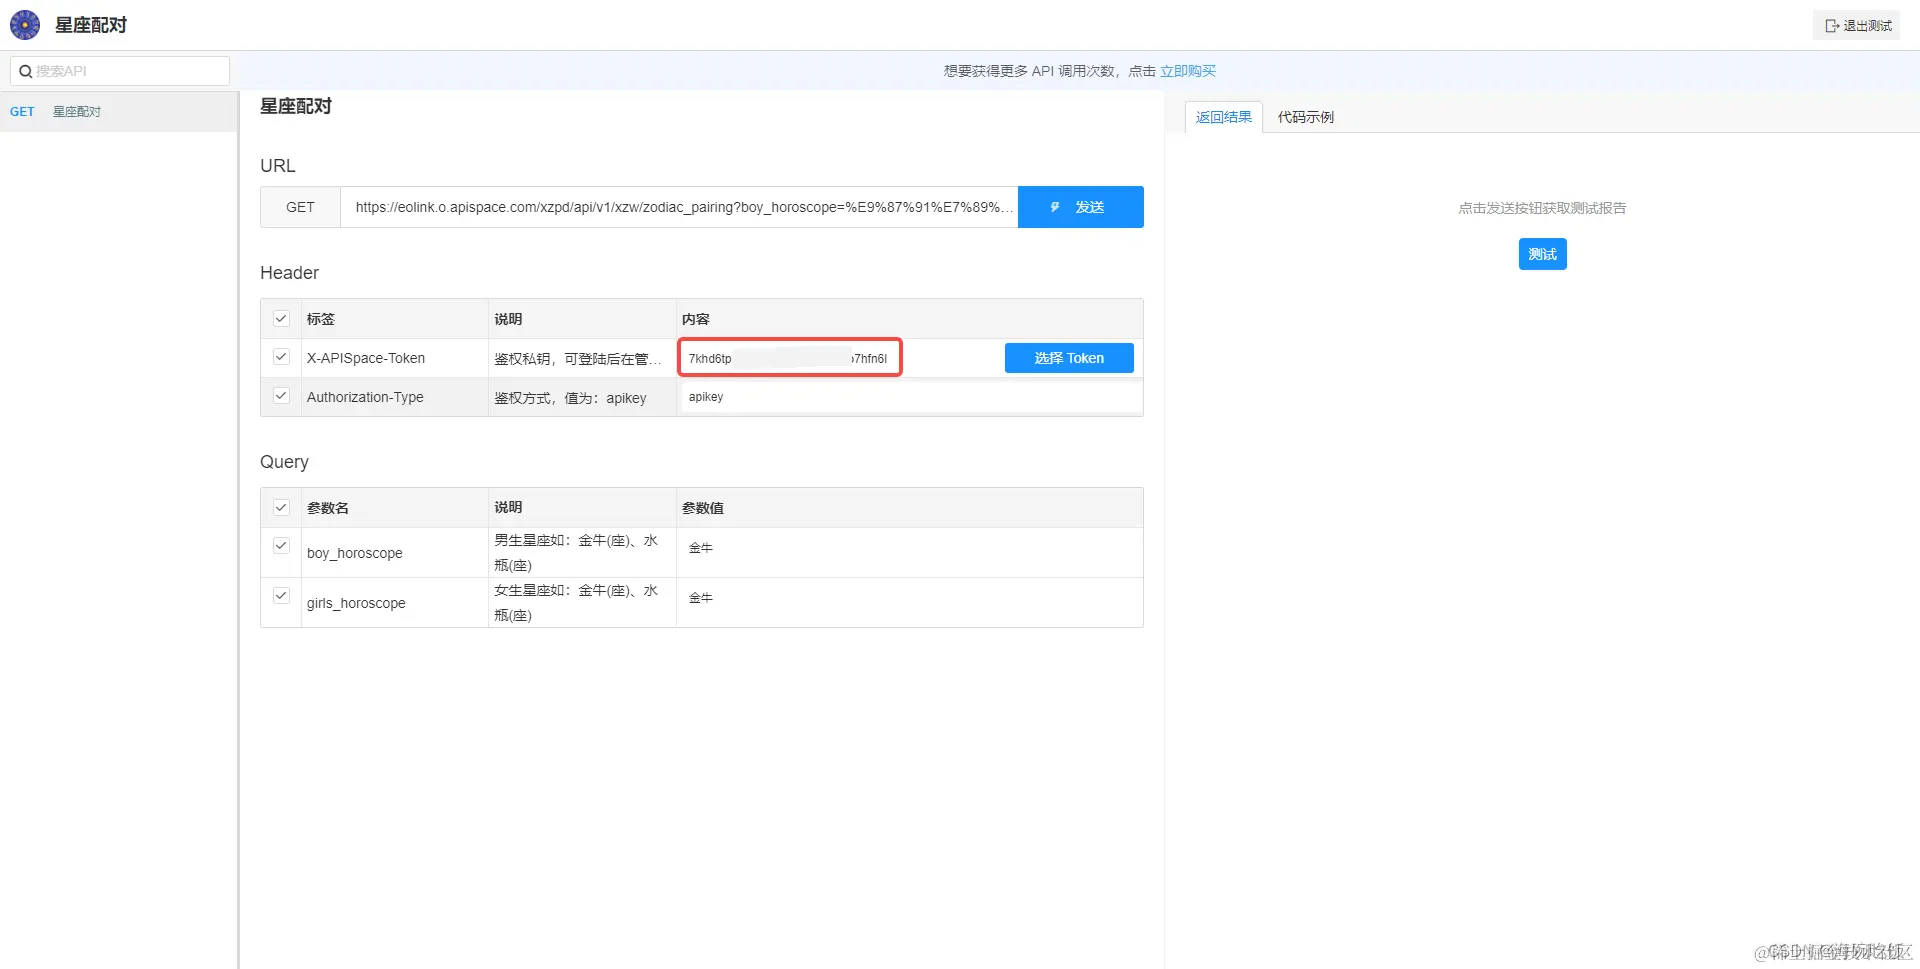Toggle the Authorization-Type row checkbox
Screen dimensions: 1920x969
click(x=281, y=395)
